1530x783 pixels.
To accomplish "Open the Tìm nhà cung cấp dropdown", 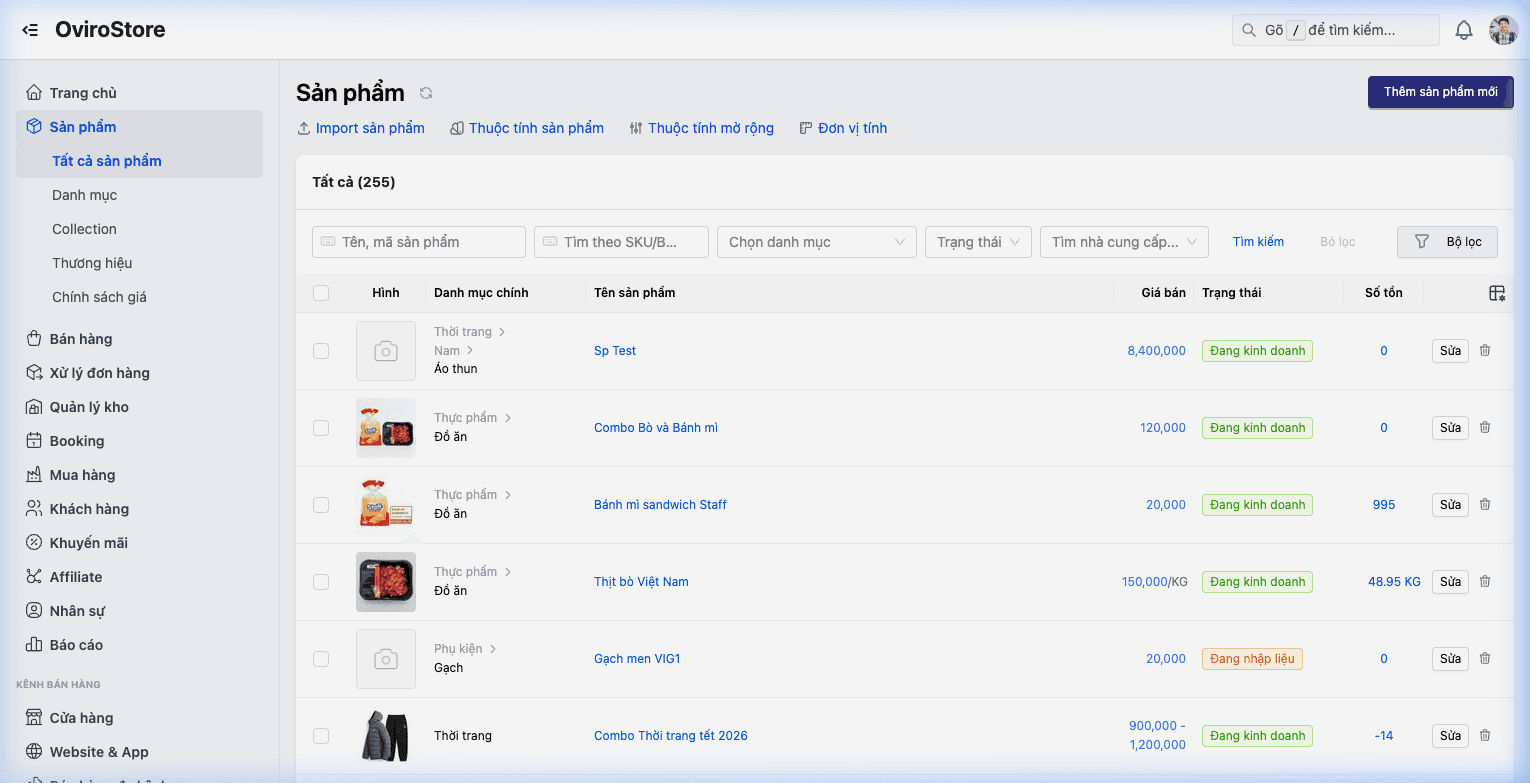I will [x=1123, y=241].
